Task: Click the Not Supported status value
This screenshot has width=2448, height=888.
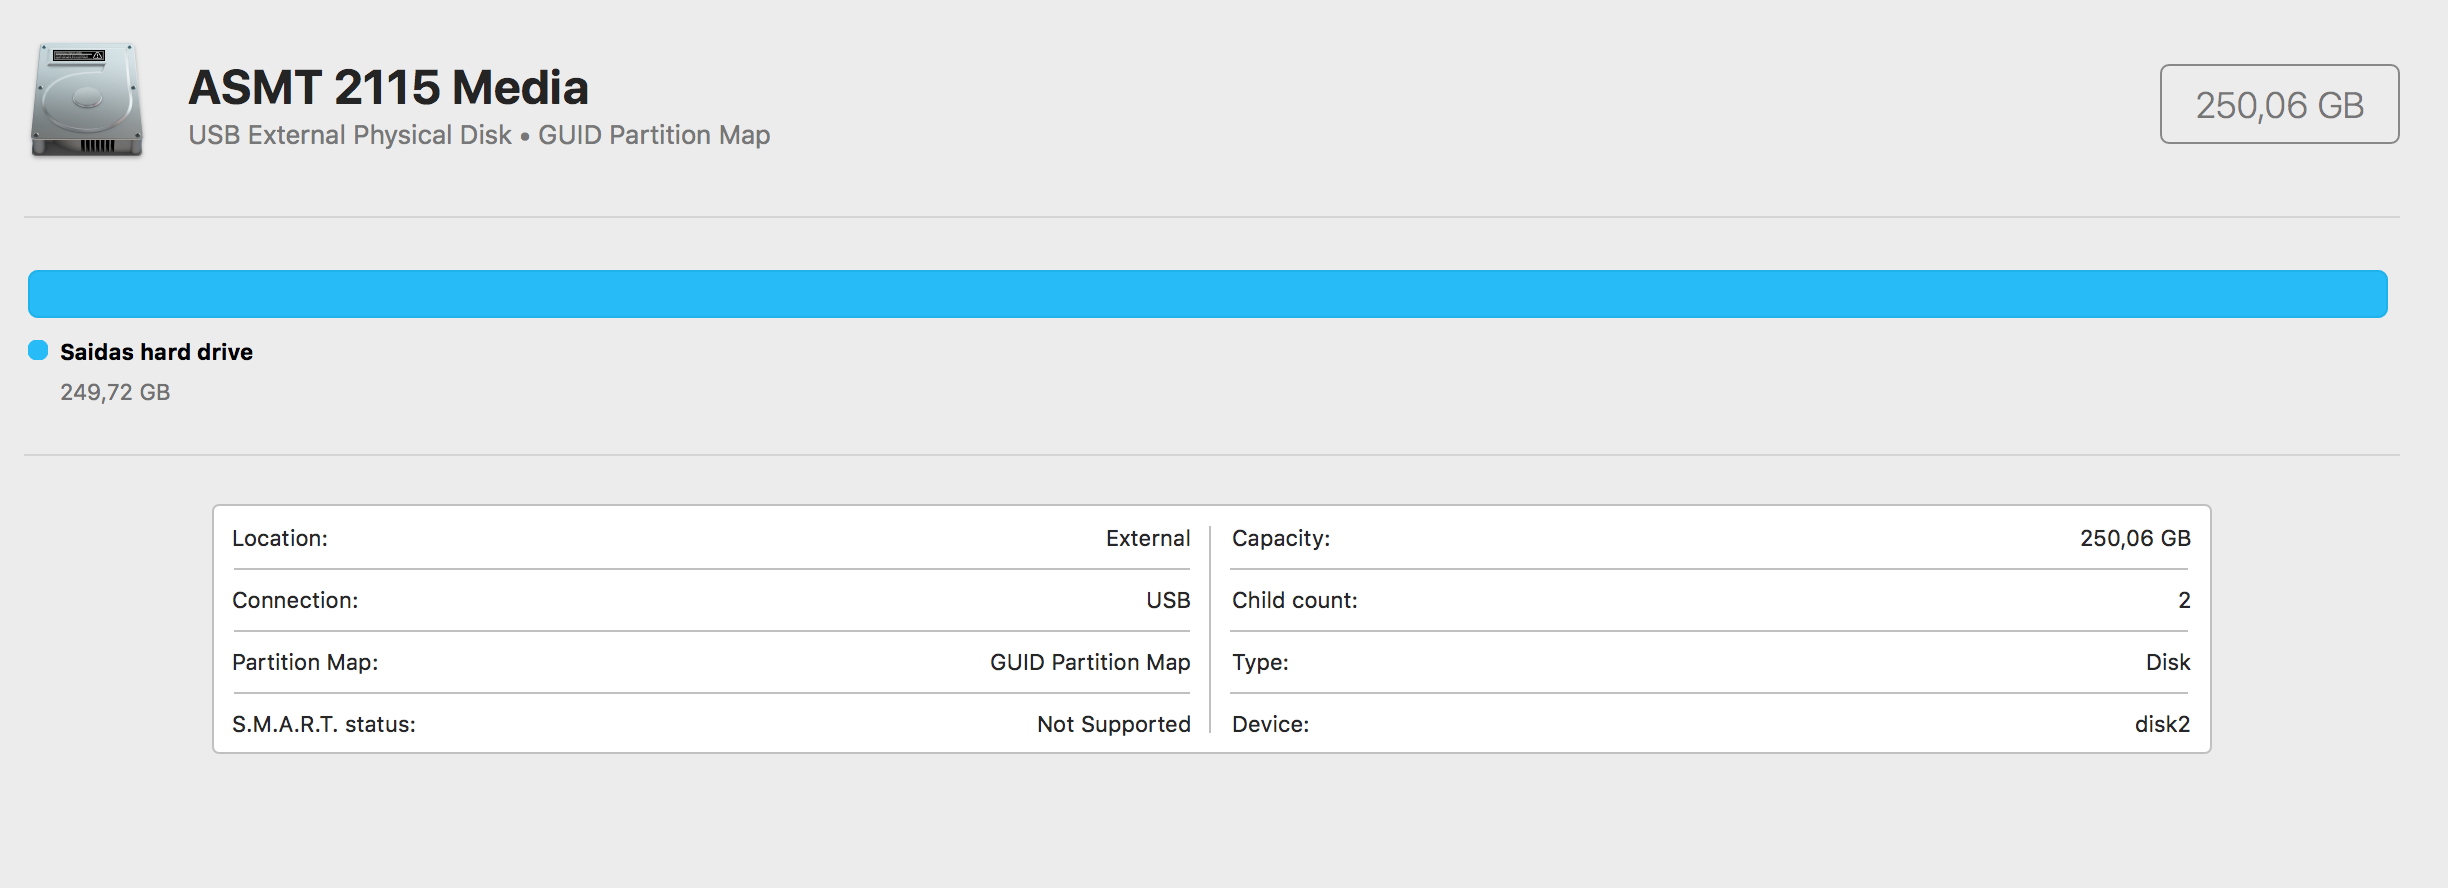Action: point(1113,724)
